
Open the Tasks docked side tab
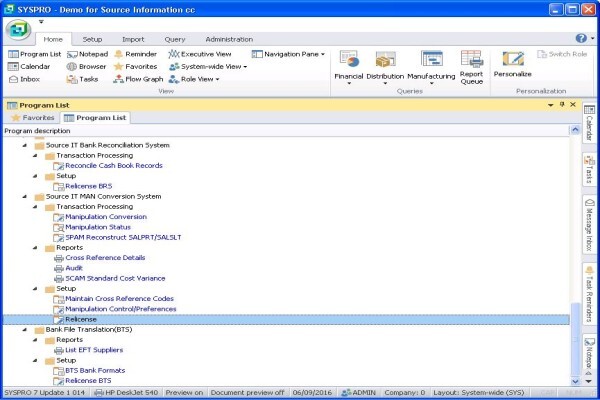[589, 169]
